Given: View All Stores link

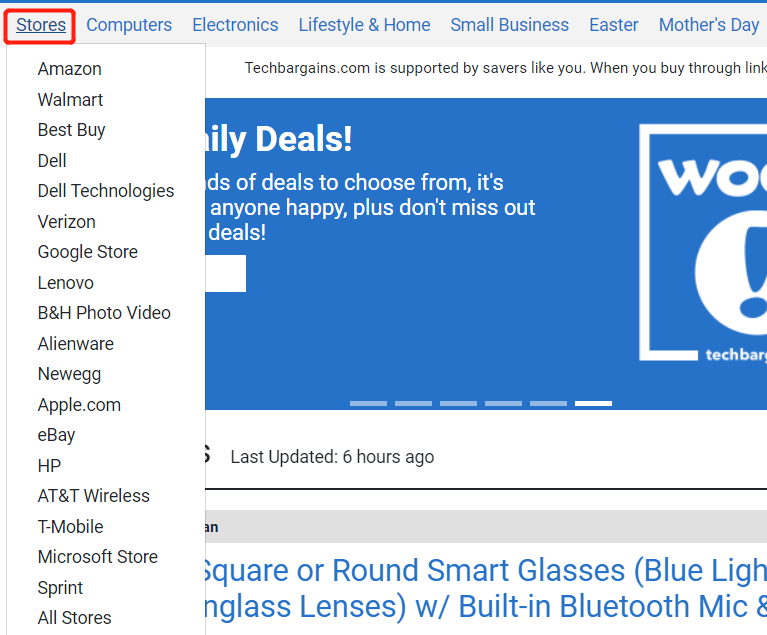Looking at the screenshot, I should click(75, 618).
